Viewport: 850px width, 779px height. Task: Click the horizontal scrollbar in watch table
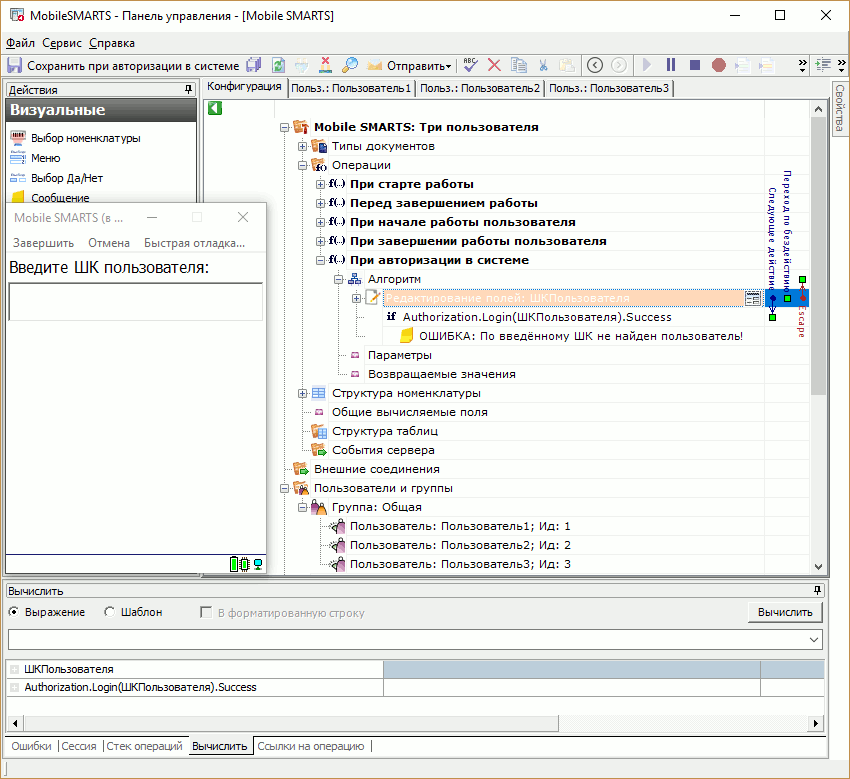(292, 723)
